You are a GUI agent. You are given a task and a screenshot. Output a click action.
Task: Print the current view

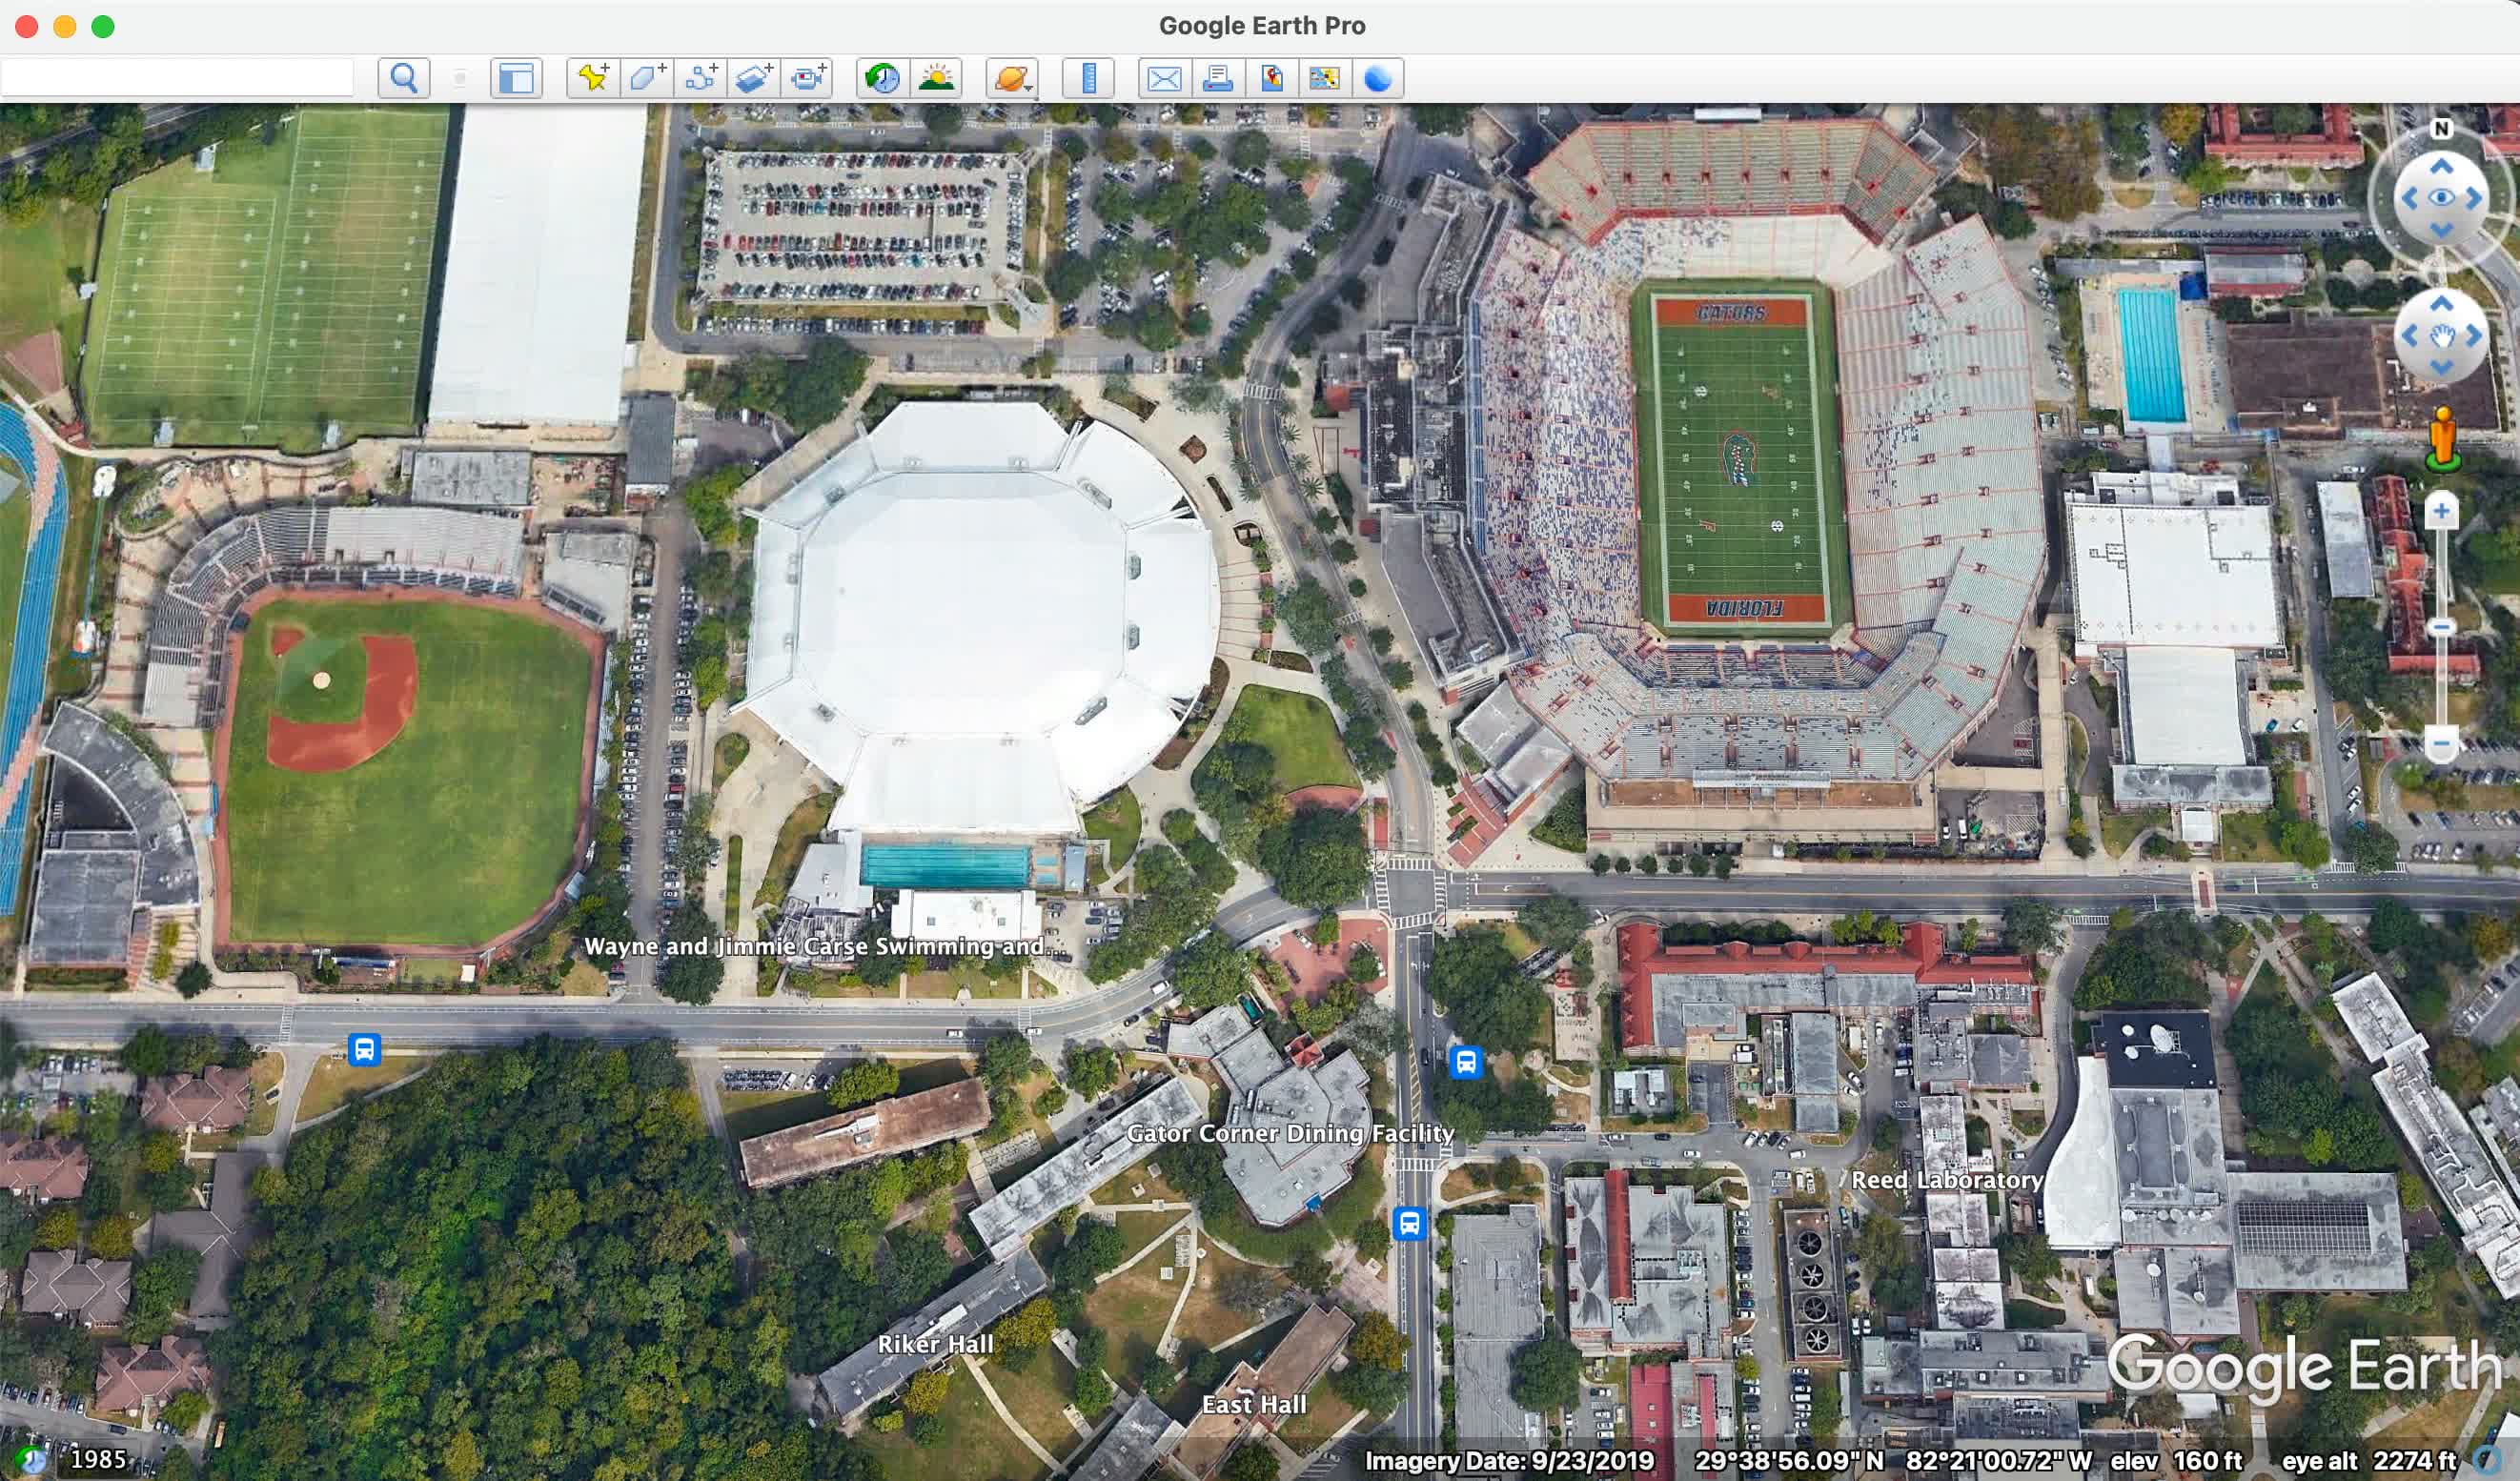tap(1217, 78)
